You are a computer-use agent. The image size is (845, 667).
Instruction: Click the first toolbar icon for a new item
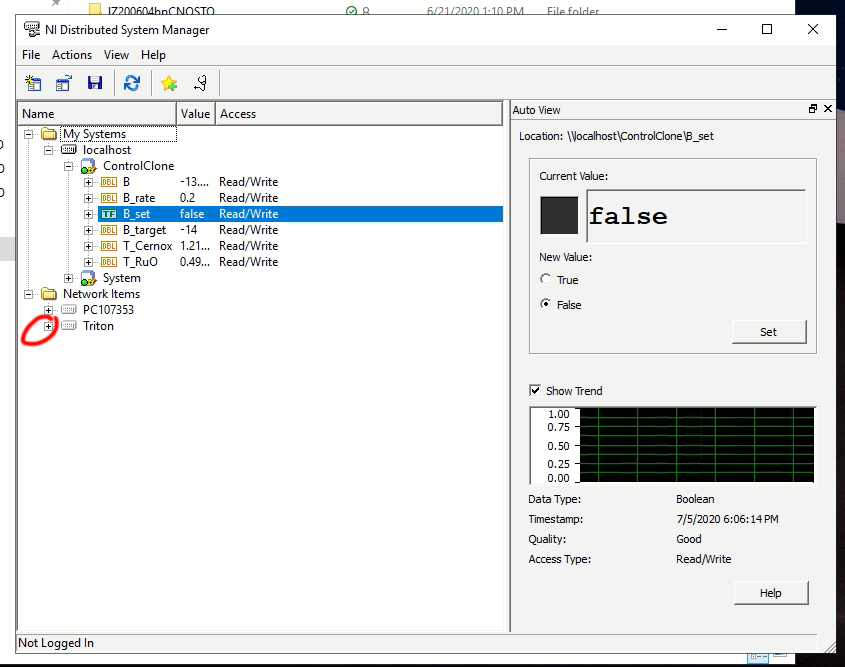pyautogui.click(x=33, y=83)
